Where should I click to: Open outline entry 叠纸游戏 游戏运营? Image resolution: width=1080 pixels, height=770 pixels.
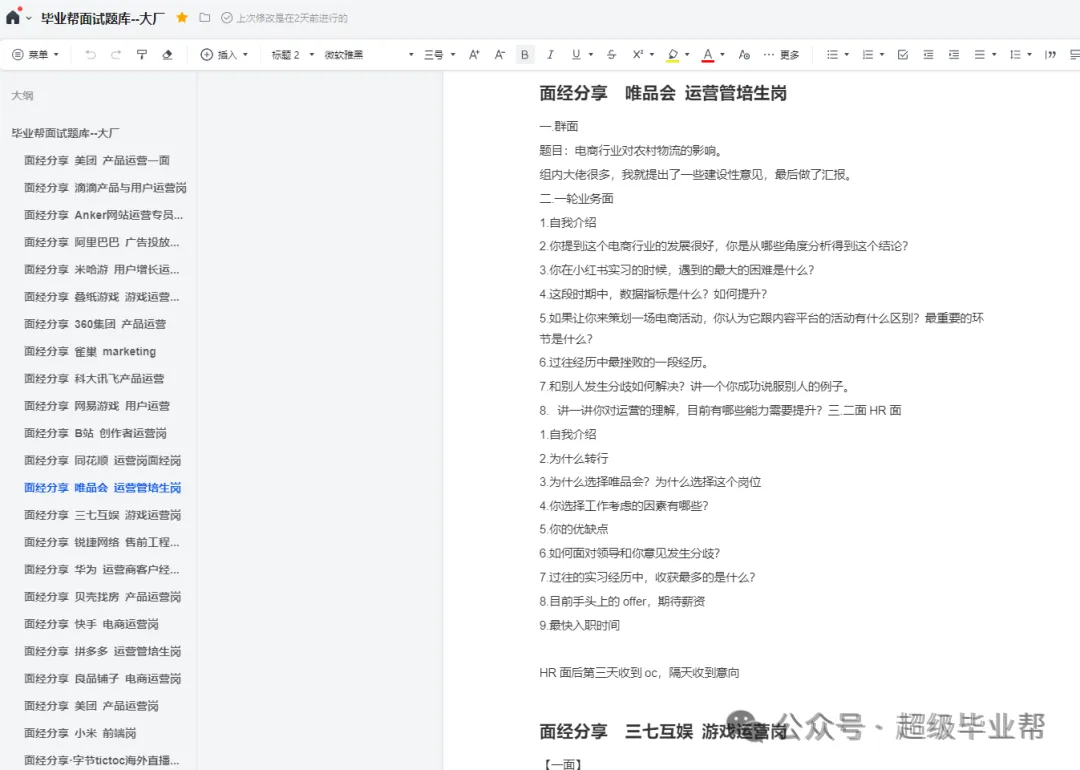click(x=102, y=297)
